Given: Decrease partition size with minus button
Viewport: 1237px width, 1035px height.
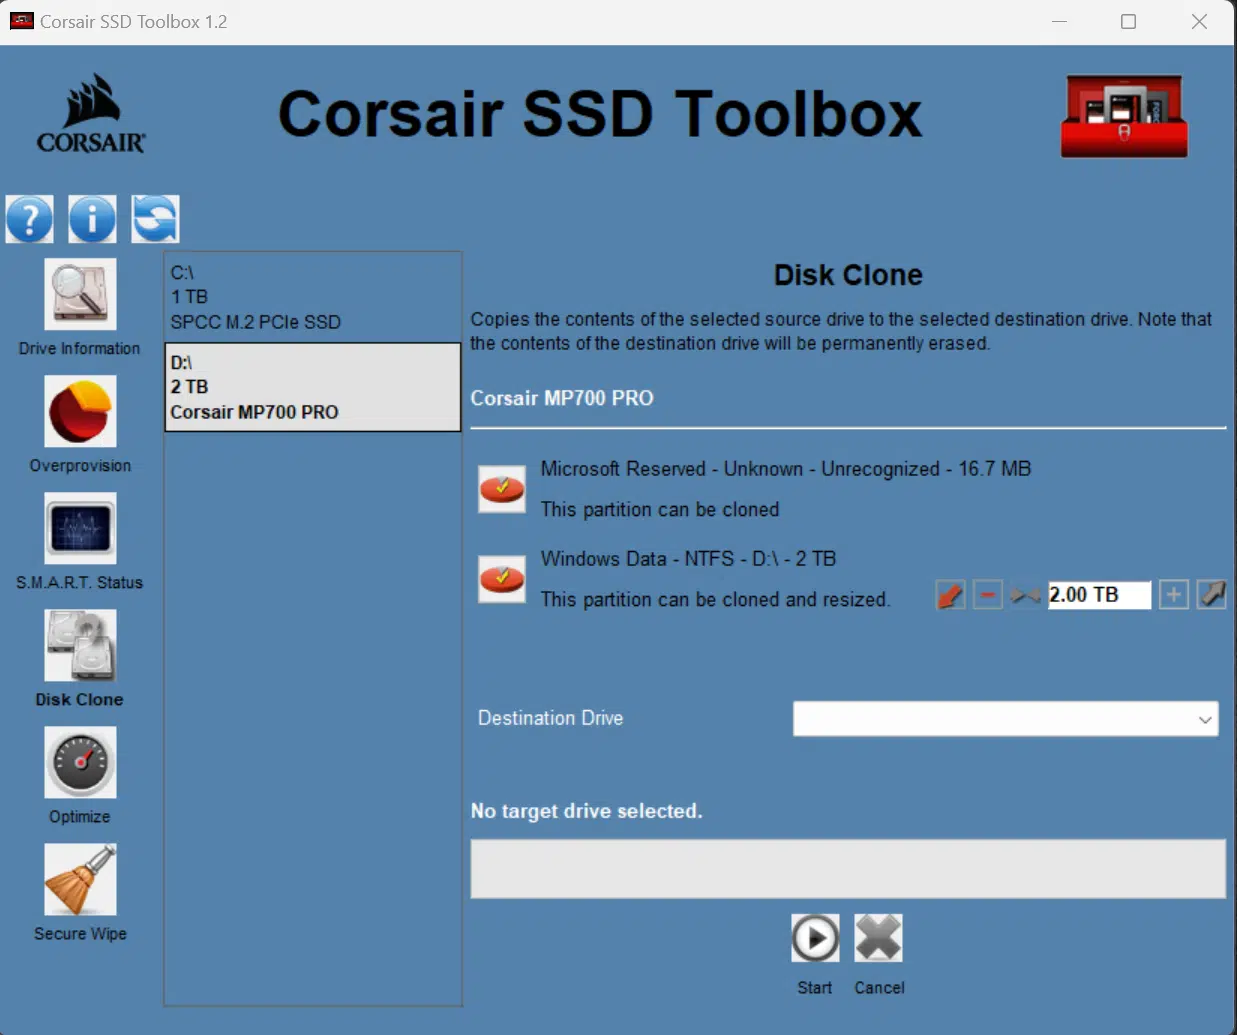Looking at the screenshot, I should (x=987, y=595).
